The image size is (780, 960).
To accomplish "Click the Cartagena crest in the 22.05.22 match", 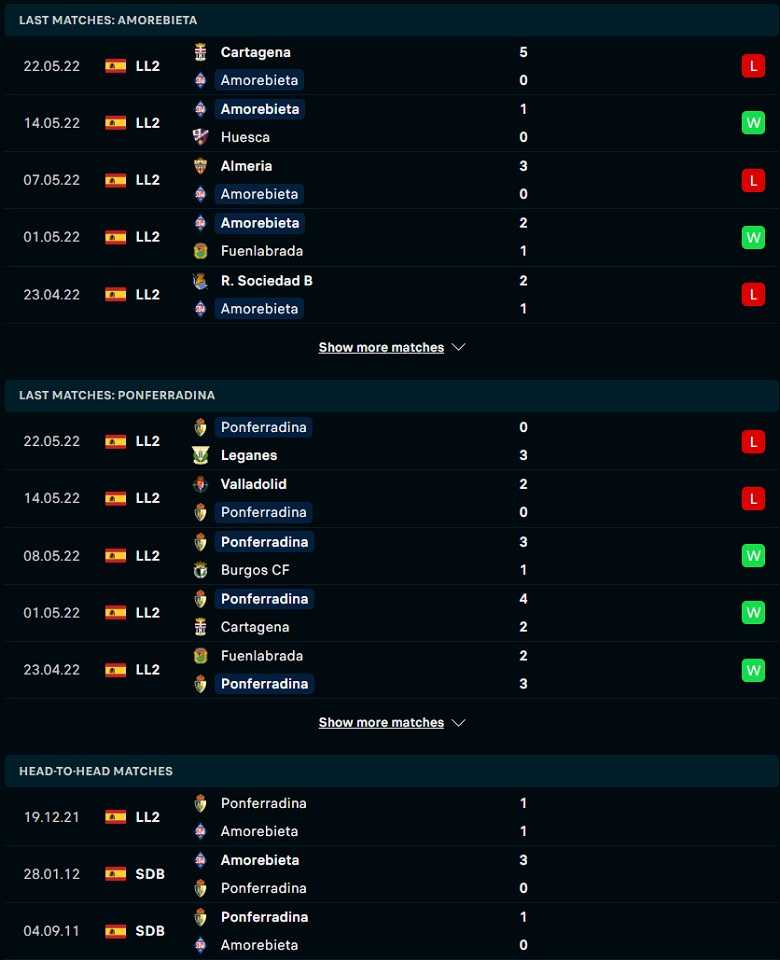I will (200, 52).
